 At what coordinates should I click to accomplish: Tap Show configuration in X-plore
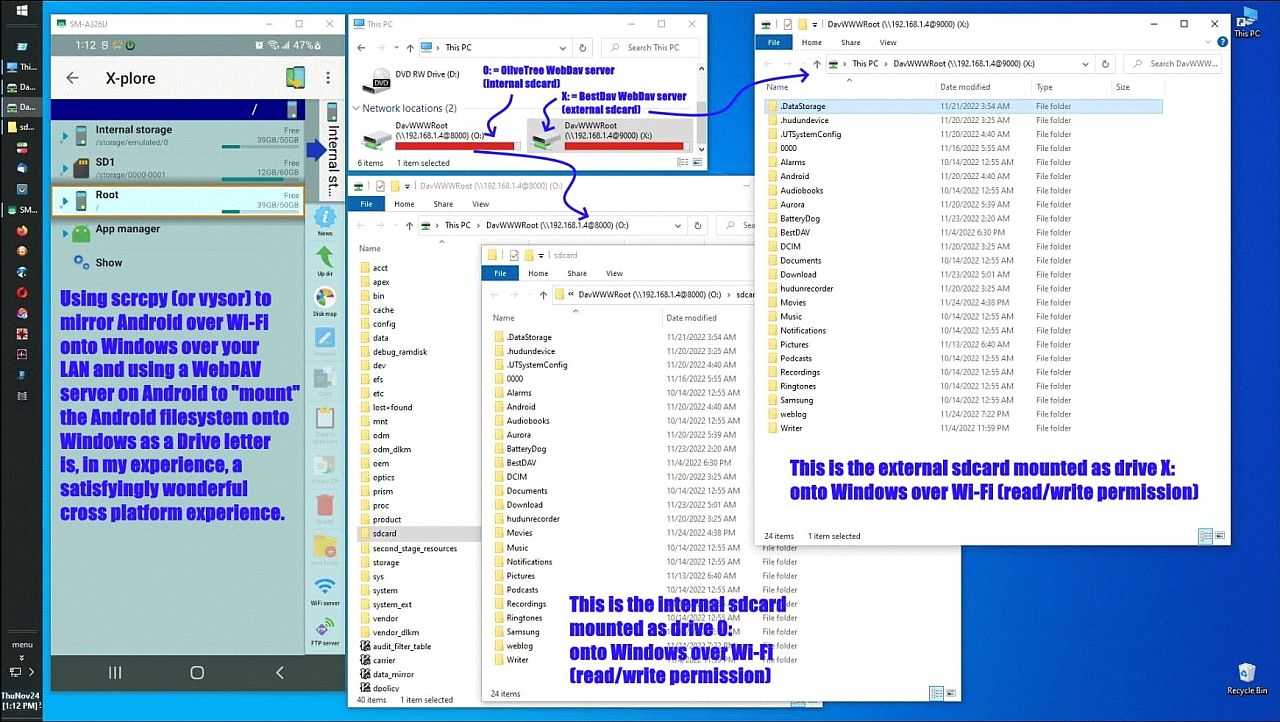109,263
